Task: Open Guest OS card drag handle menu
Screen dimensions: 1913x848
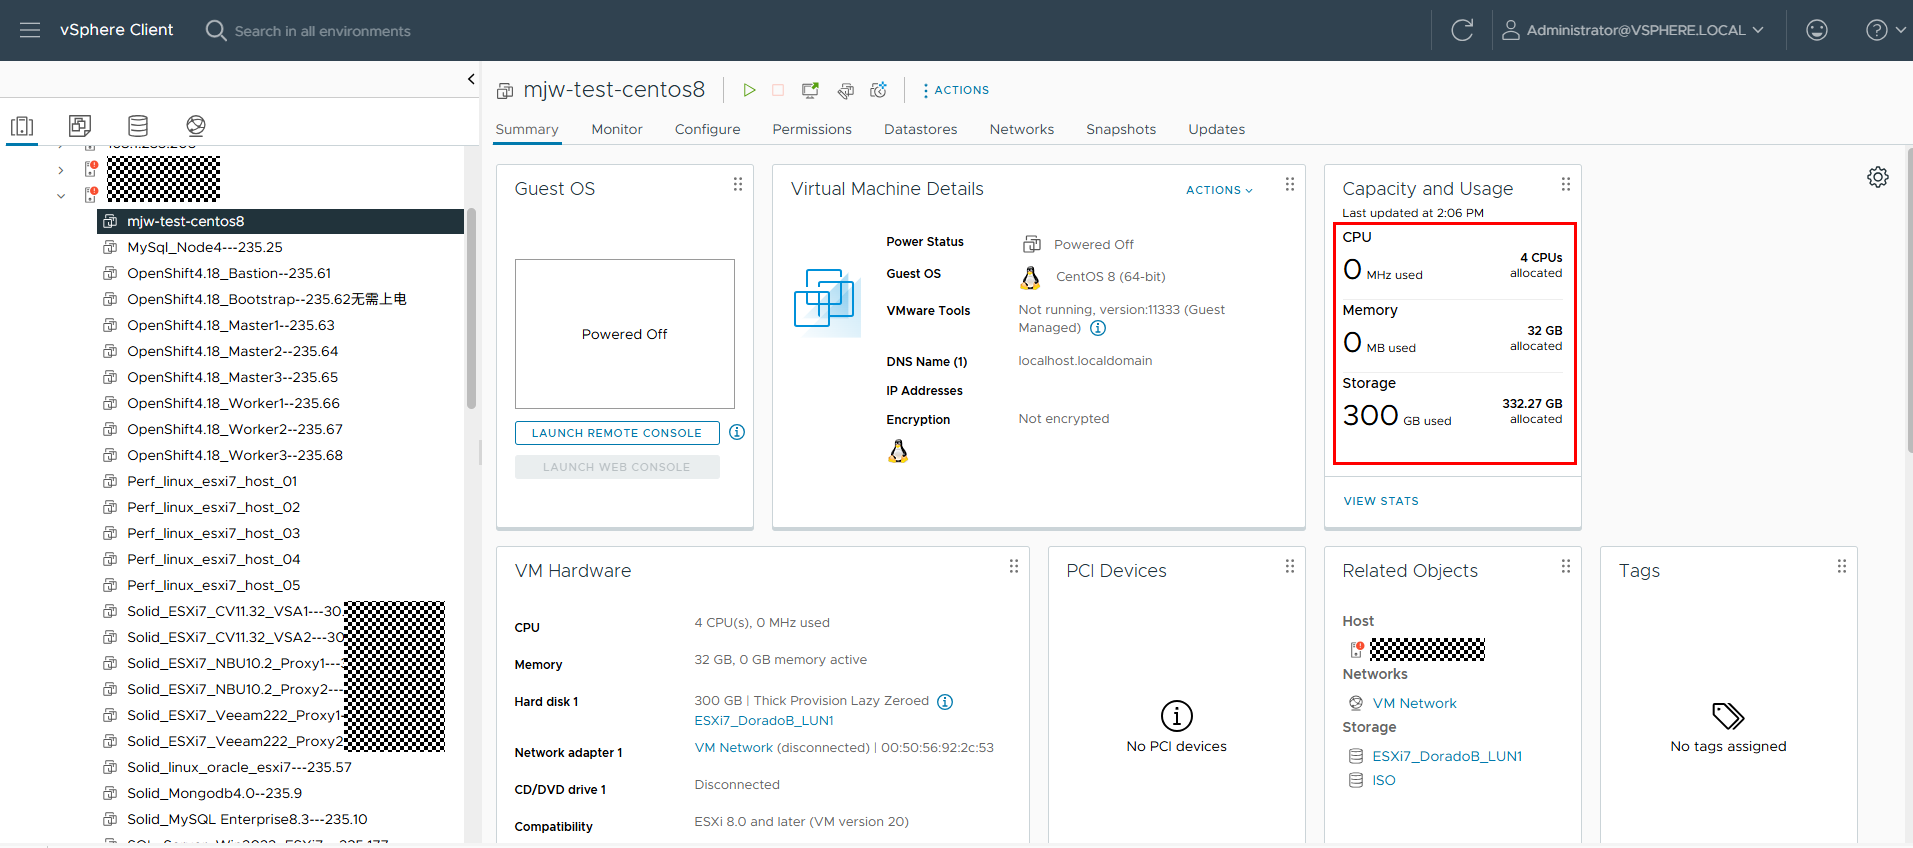Action: click(x=738, y=184)
